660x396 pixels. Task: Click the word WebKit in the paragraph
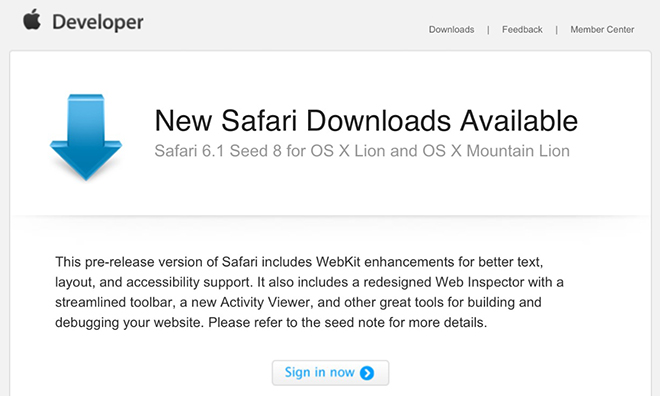(338, 262)
